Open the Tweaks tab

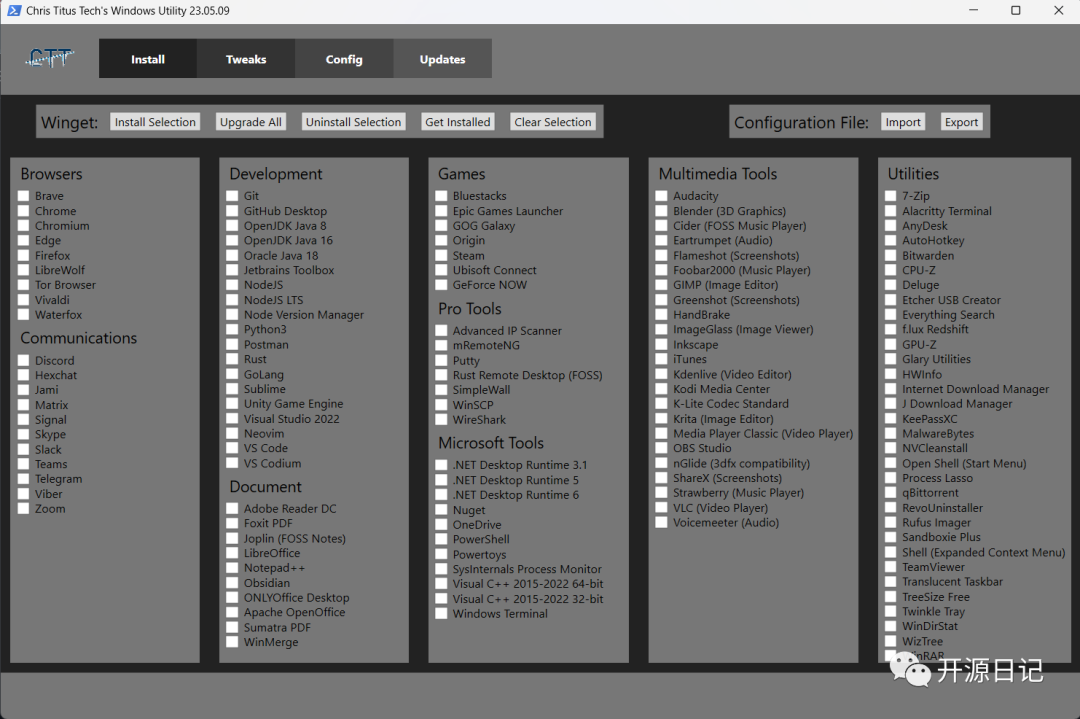point(246,59)
